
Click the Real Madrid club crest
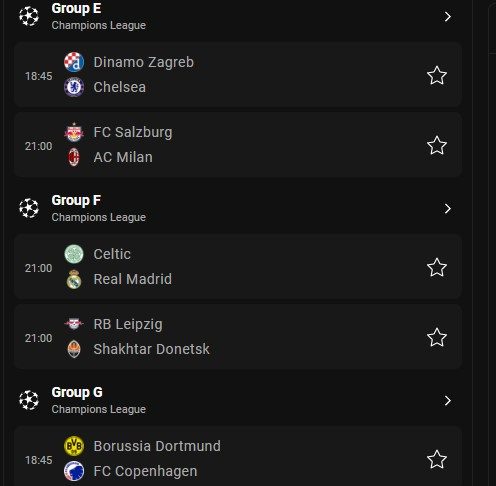click(x=74, y=279)
